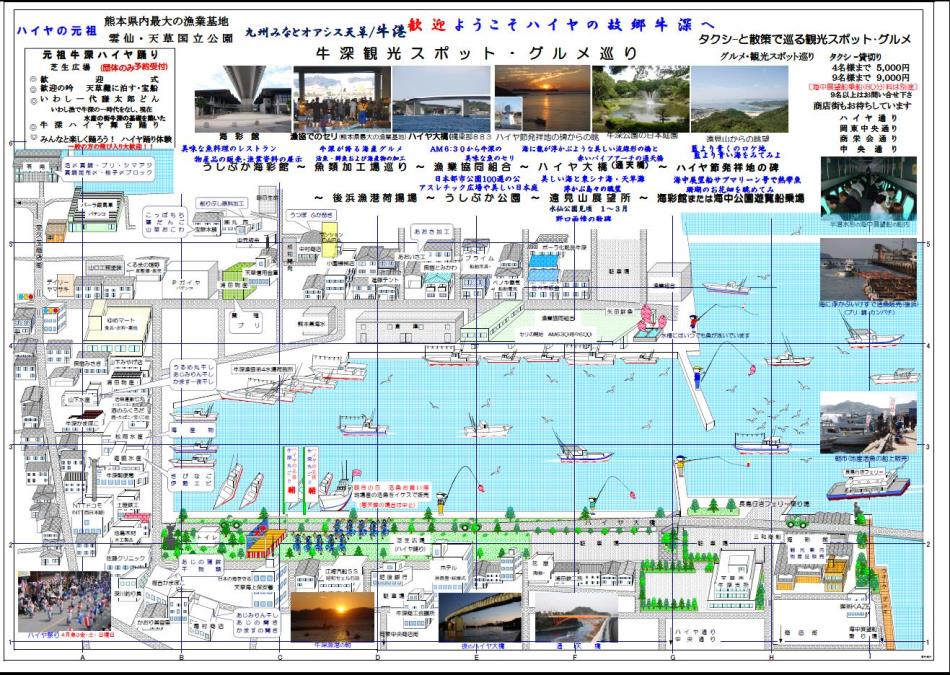The height and width of the screenshot is (675, 950).
Task: Click the あおさ加工 speech bubble
Action: pyautogui.click(x=431, y=232)
